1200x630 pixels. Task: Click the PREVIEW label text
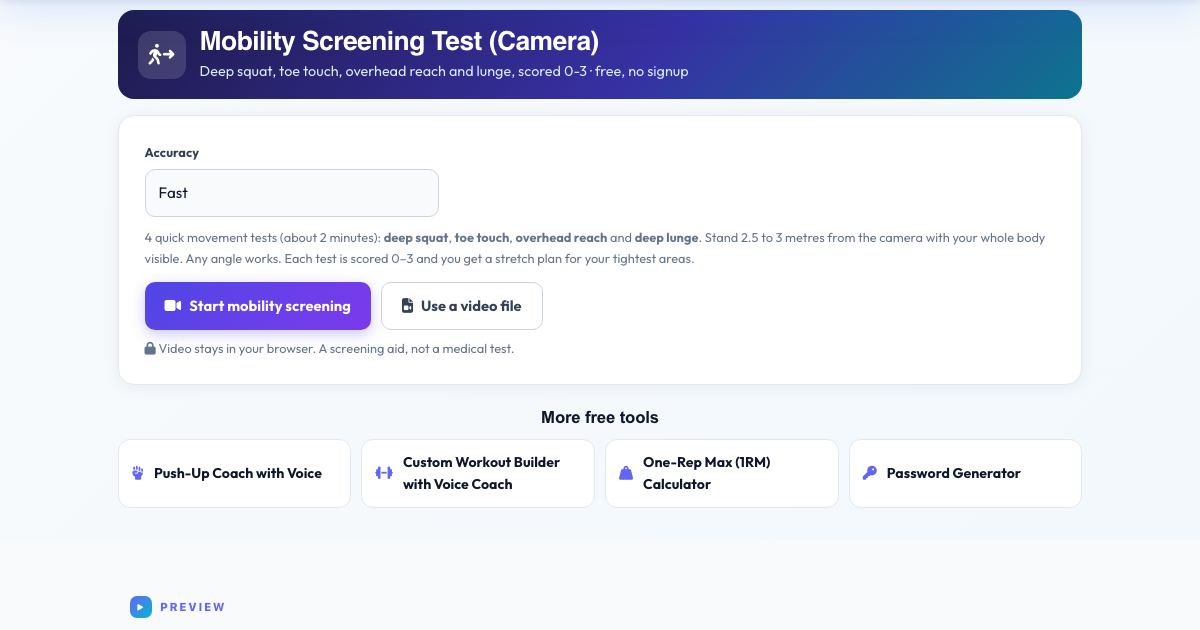click(193, 607)
